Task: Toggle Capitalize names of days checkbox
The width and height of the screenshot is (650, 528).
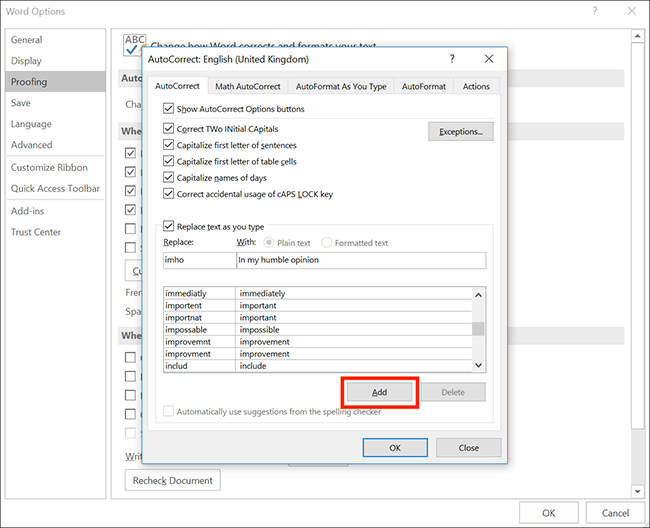Action: click(168, 177)
